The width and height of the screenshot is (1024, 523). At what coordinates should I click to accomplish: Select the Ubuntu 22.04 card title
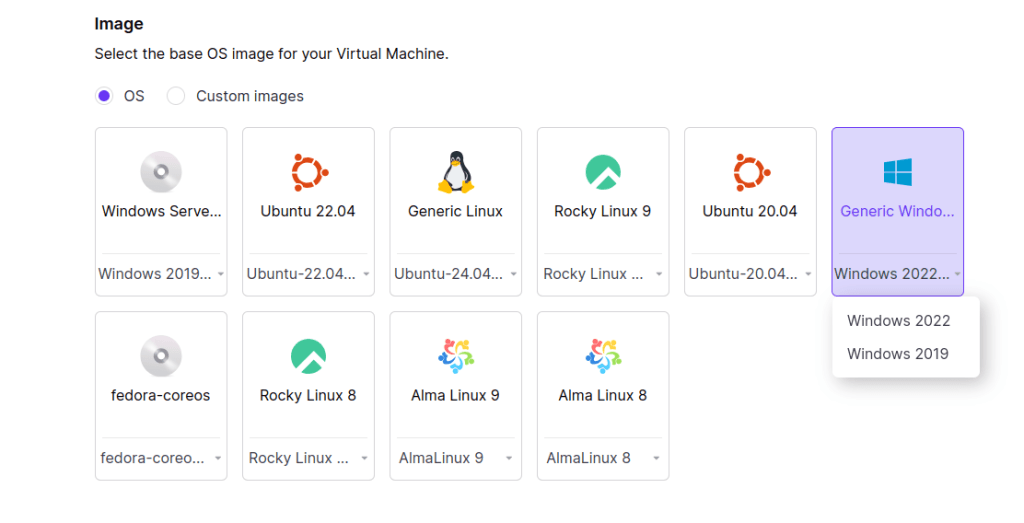click(x=308, y=212)
